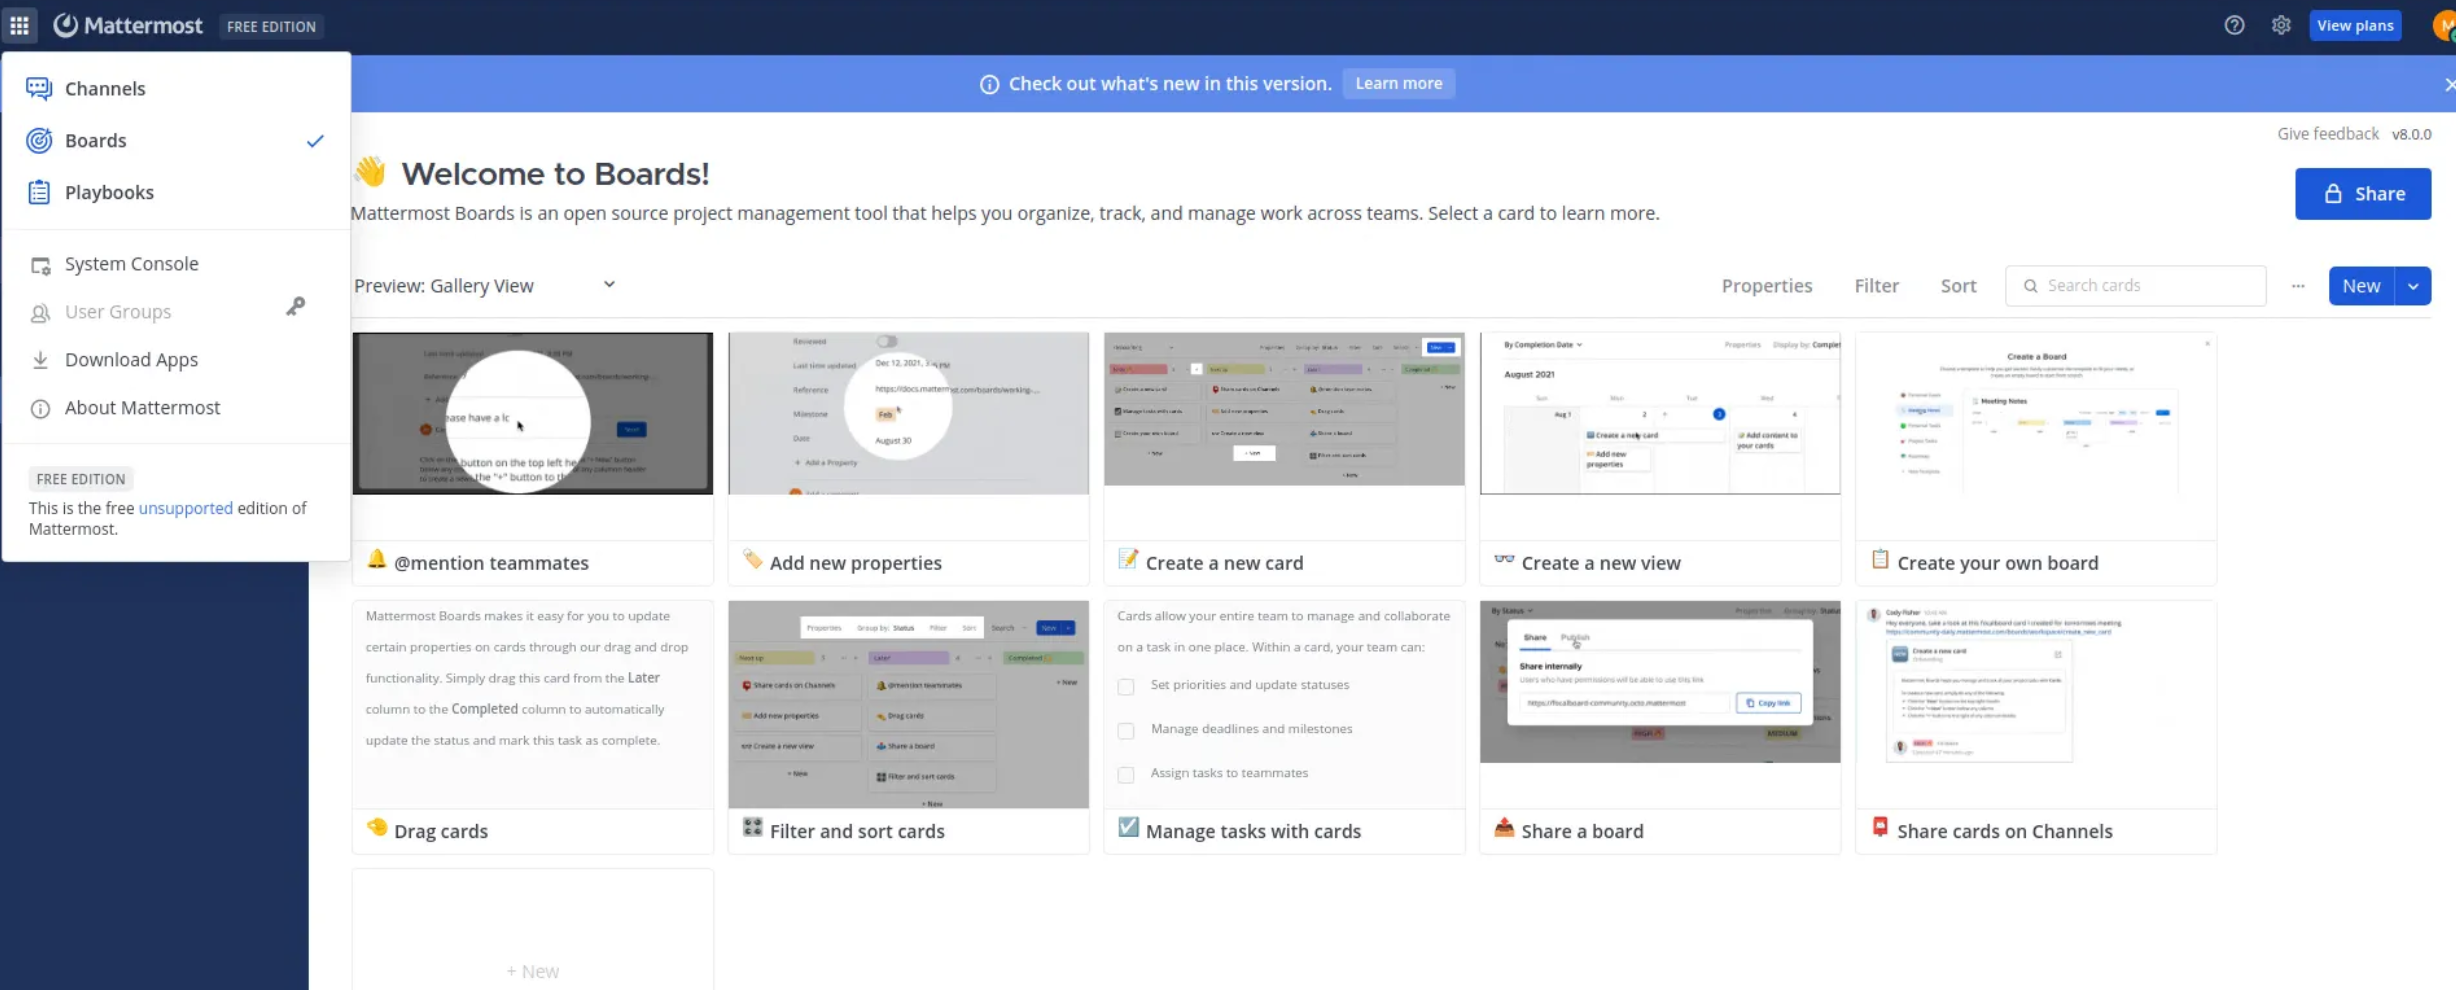Screen dimensions: 2456x990
Task: Check the Manage deadlines and milestones box
Action: 1126,730
